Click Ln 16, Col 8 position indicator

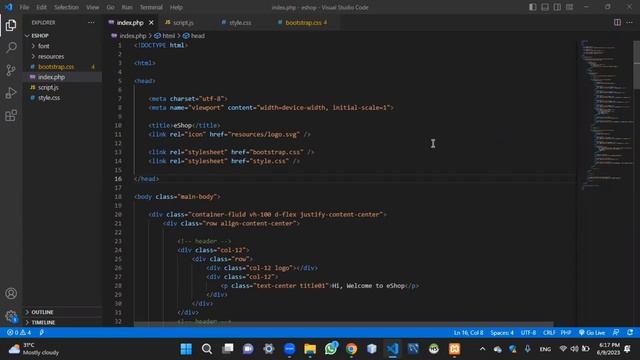coord(468,333)
